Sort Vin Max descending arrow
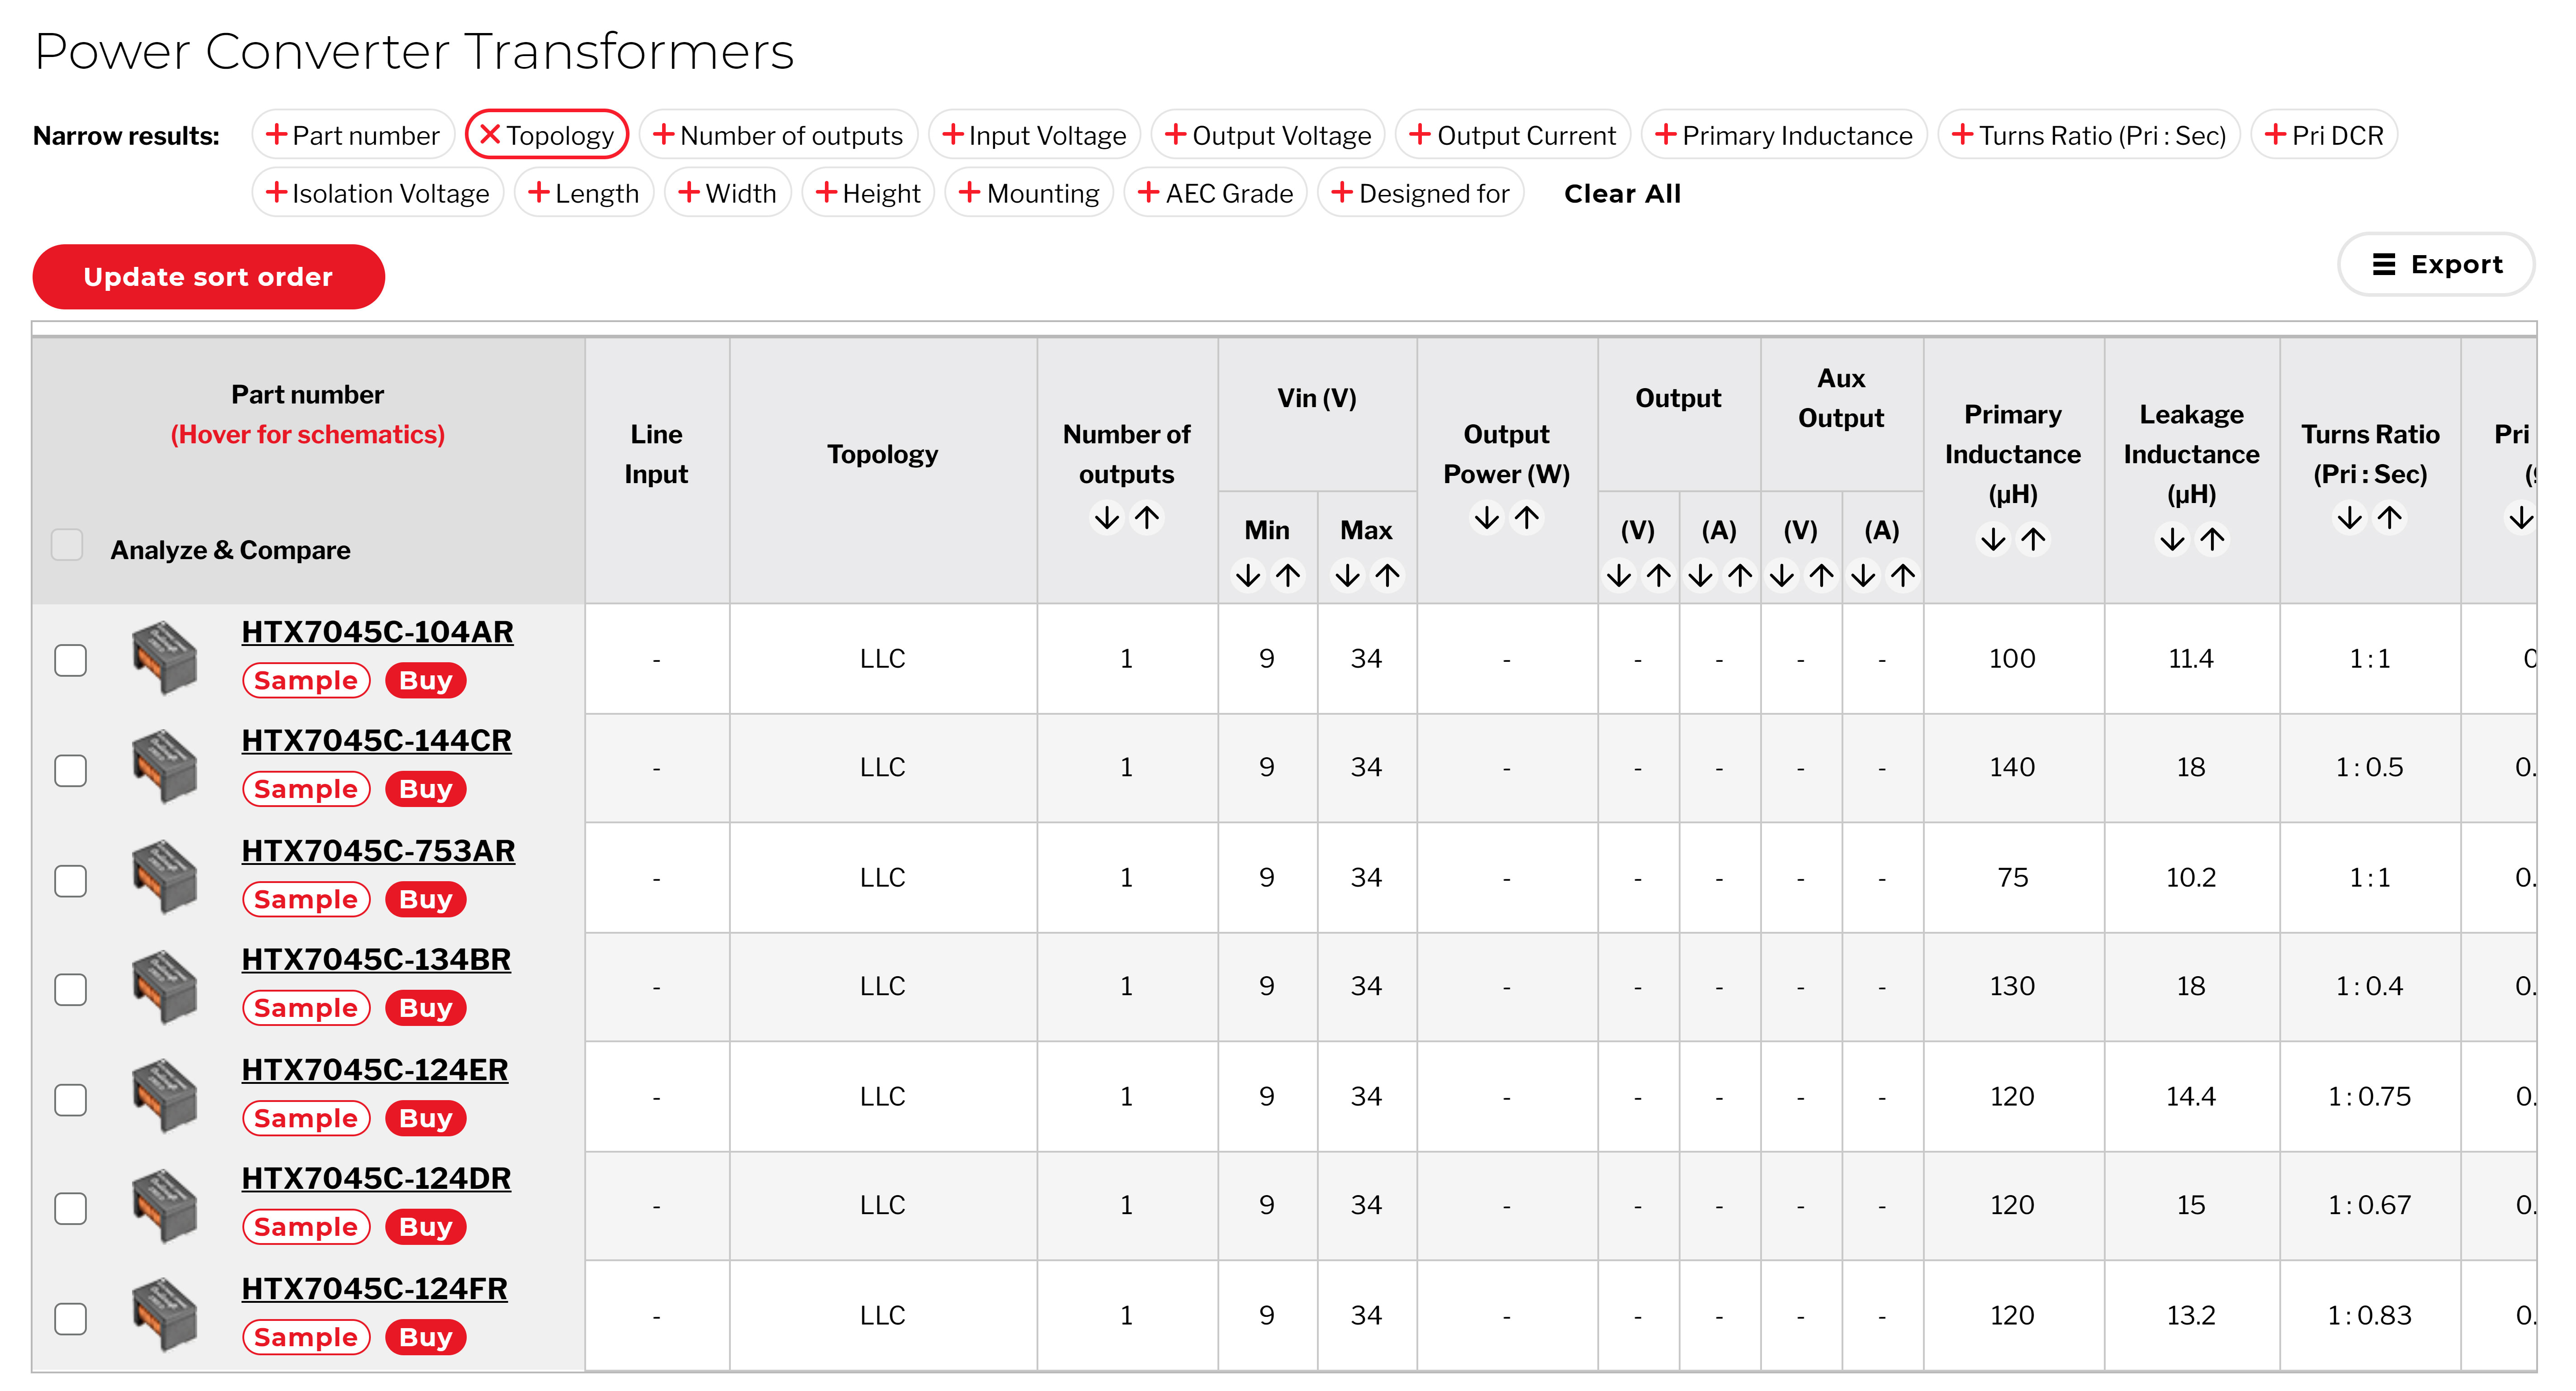Screen dimensions: 2576x1391 point(1347,576)
